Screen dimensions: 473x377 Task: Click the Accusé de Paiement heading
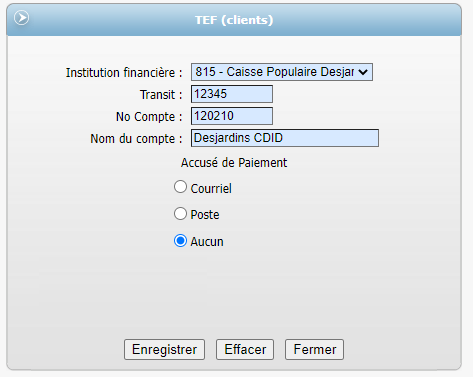coord(234,163)
